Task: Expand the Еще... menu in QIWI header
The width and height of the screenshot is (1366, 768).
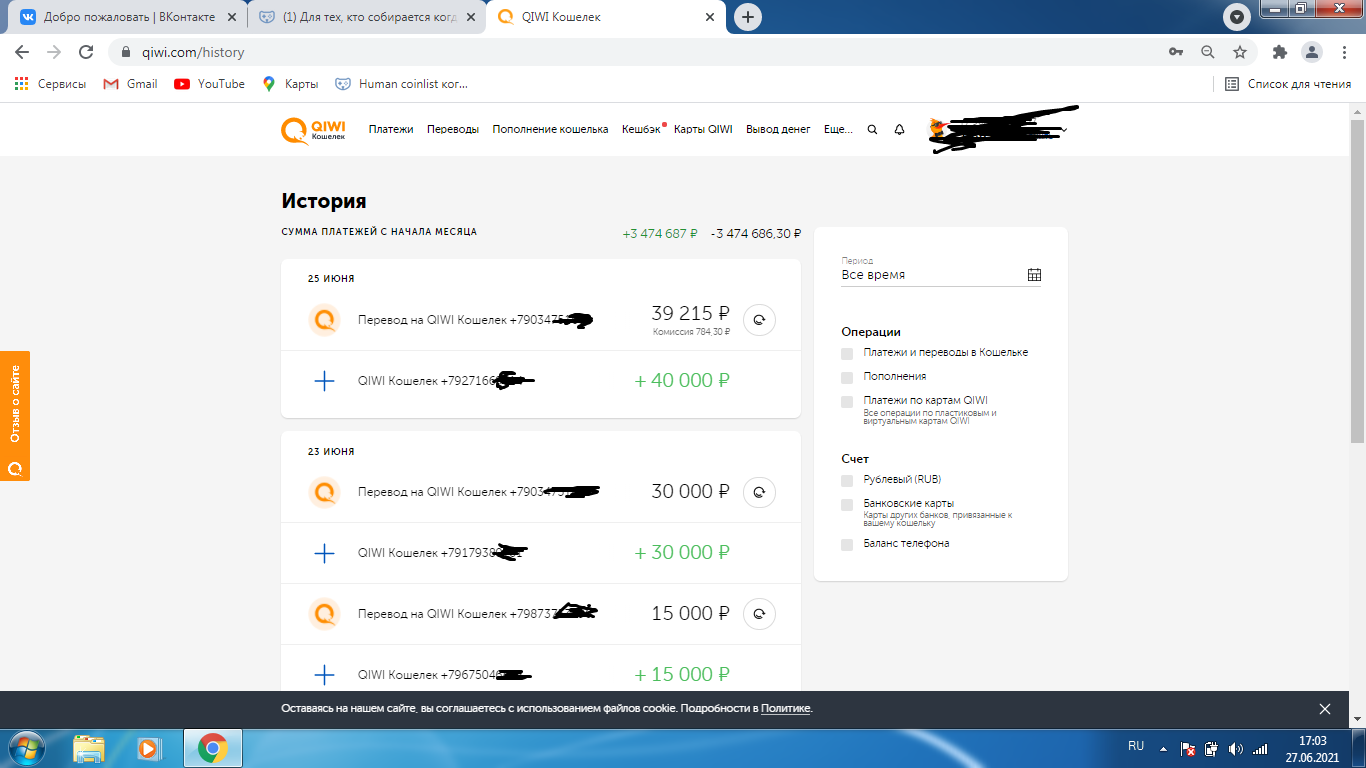Action: click(838, 130)
